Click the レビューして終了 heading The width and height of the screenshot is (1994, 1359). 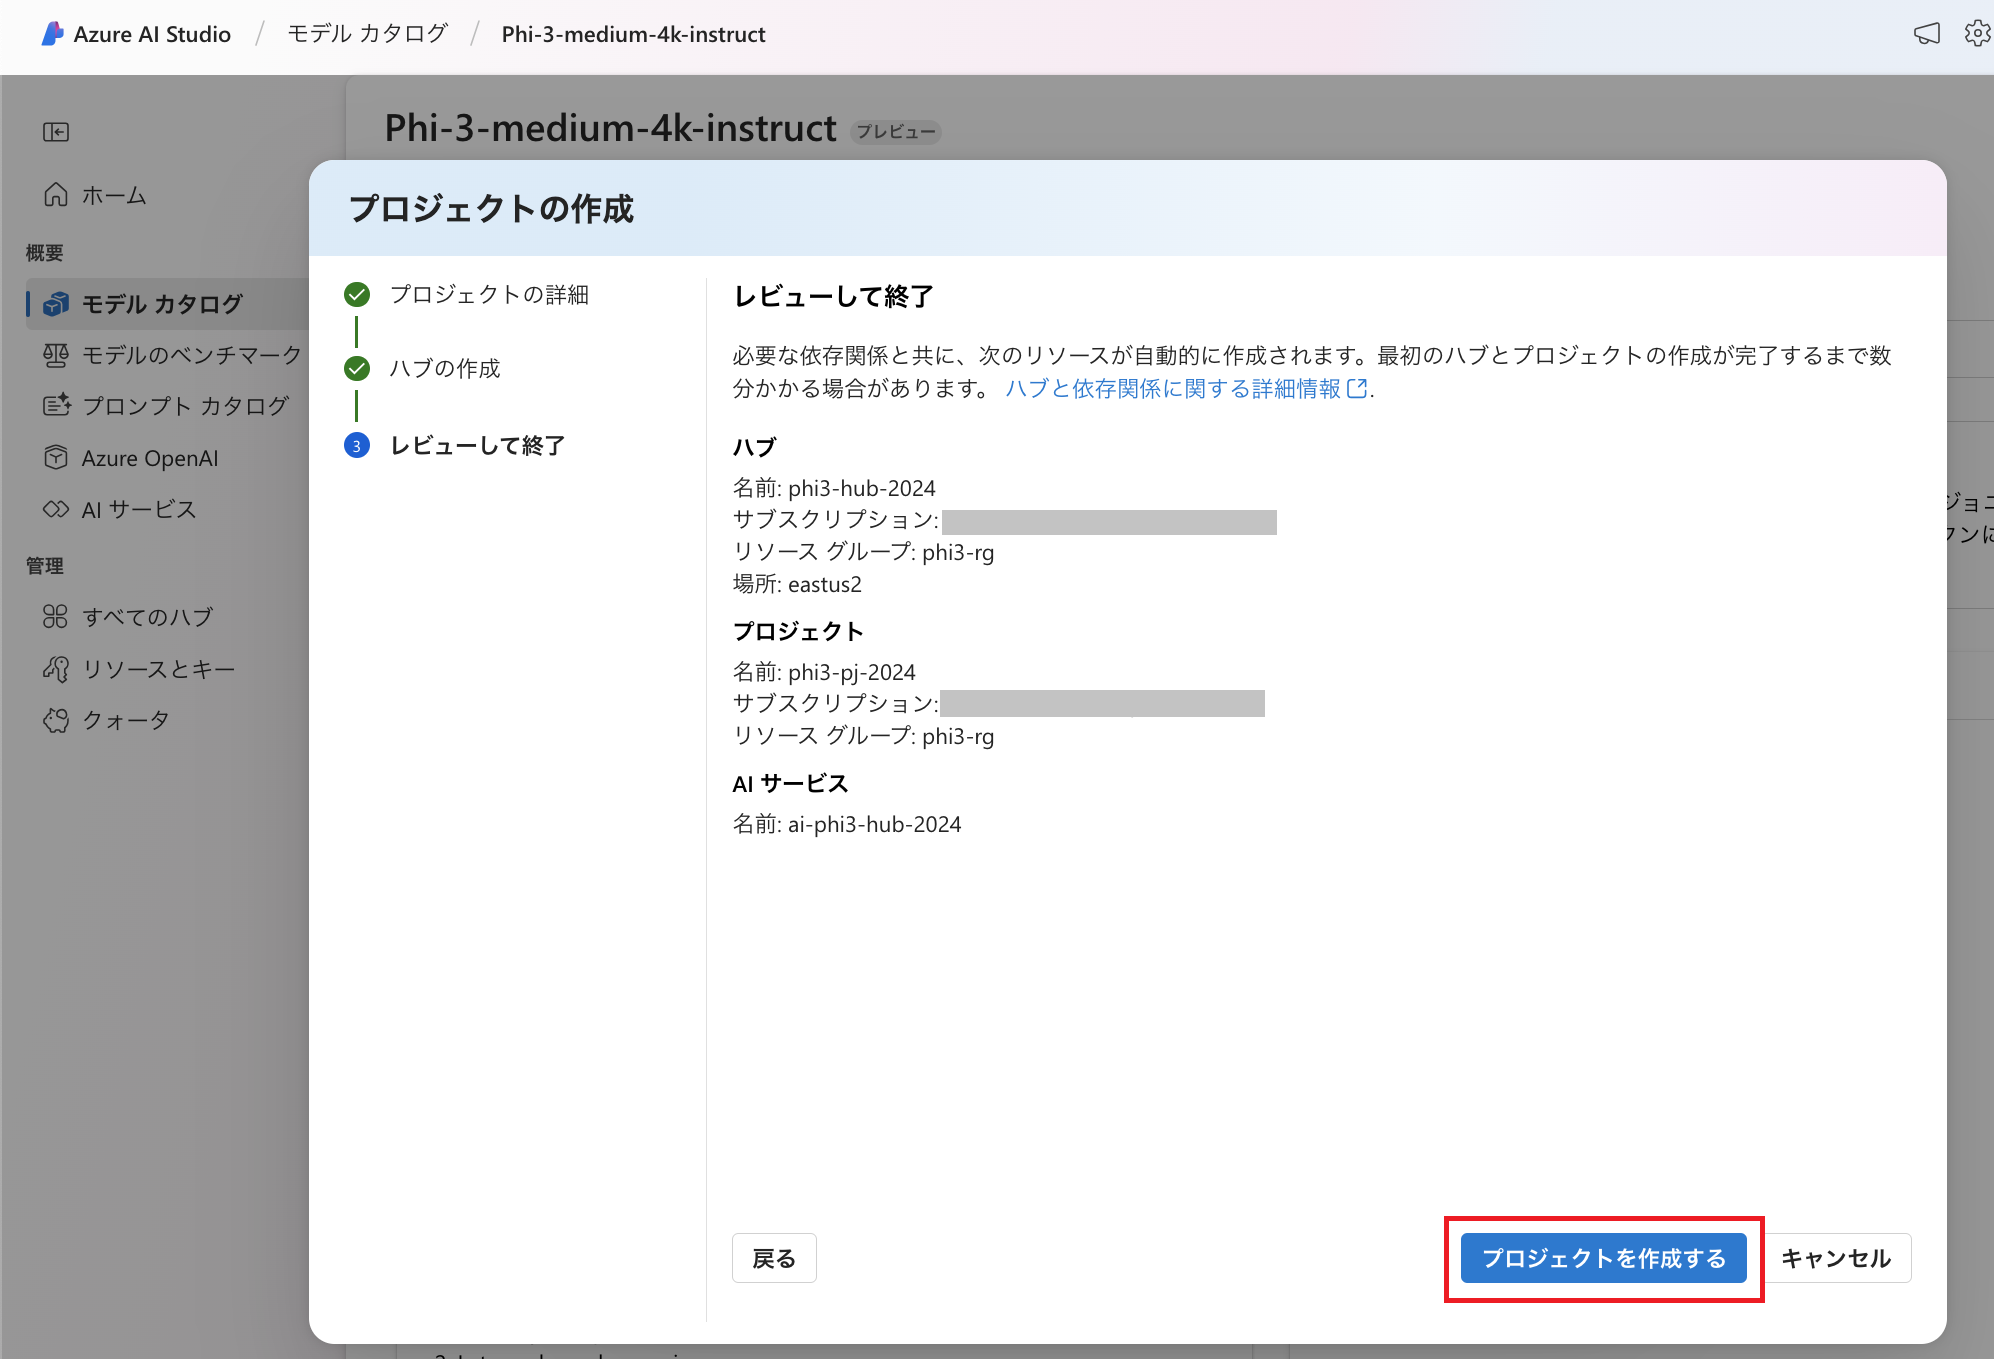click(833, 296)
